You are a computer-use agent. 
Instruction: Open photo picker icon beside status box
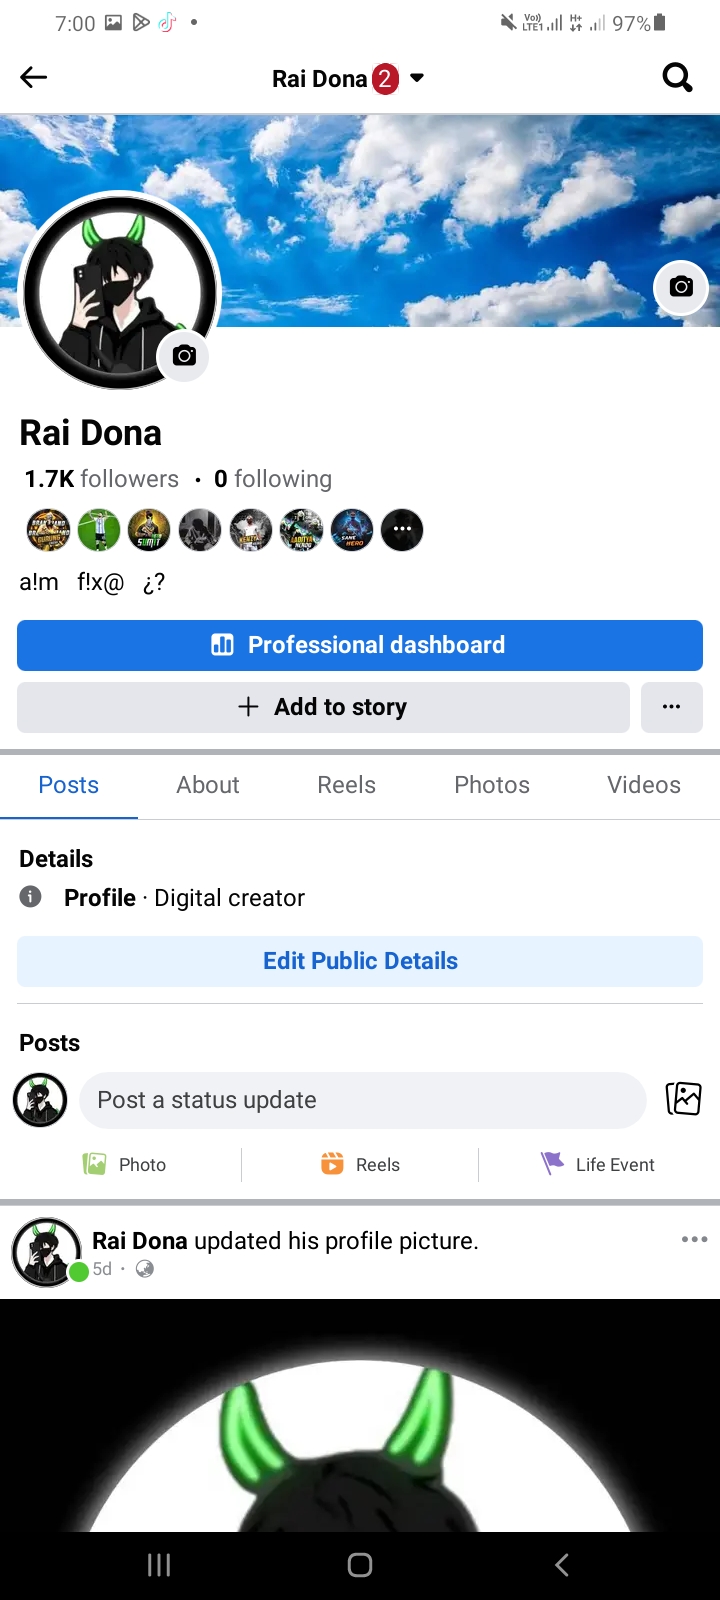coord(684,1098)
